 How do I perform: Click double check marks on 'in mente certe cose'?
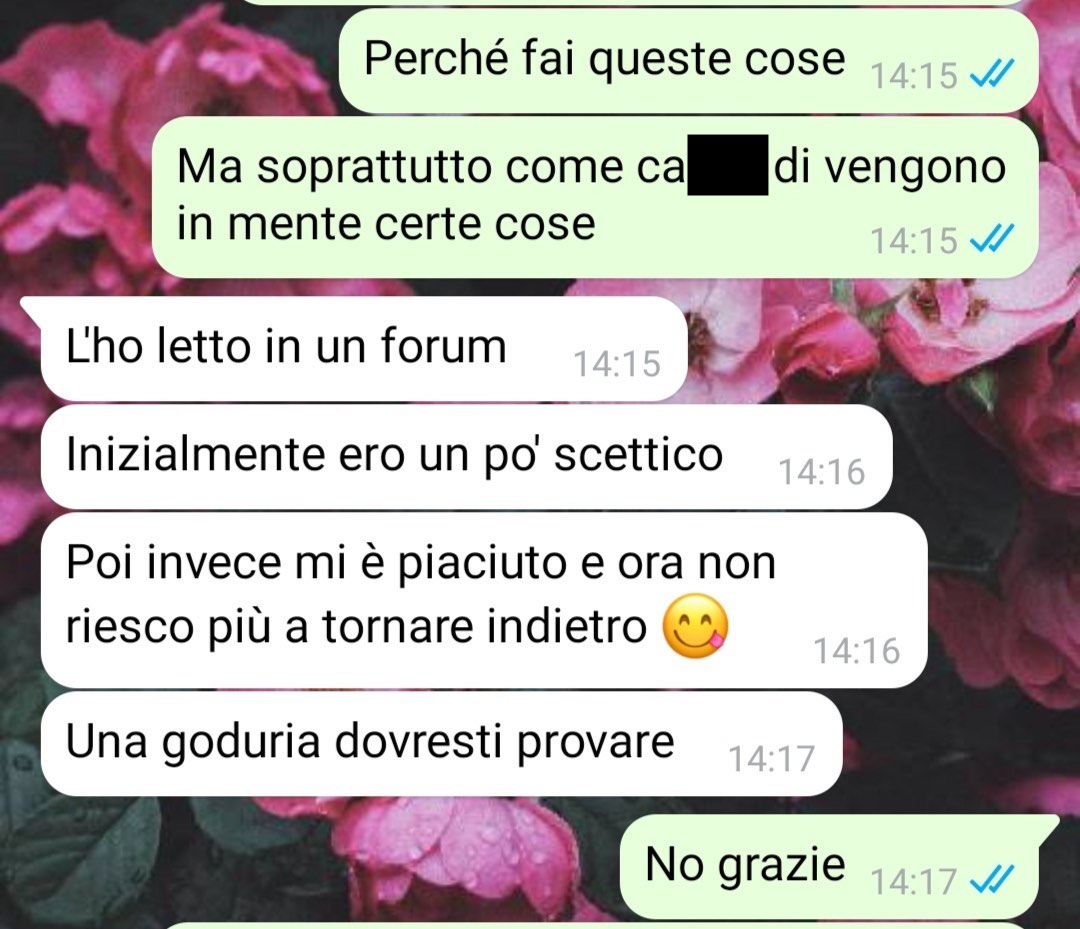click(991, 239)
